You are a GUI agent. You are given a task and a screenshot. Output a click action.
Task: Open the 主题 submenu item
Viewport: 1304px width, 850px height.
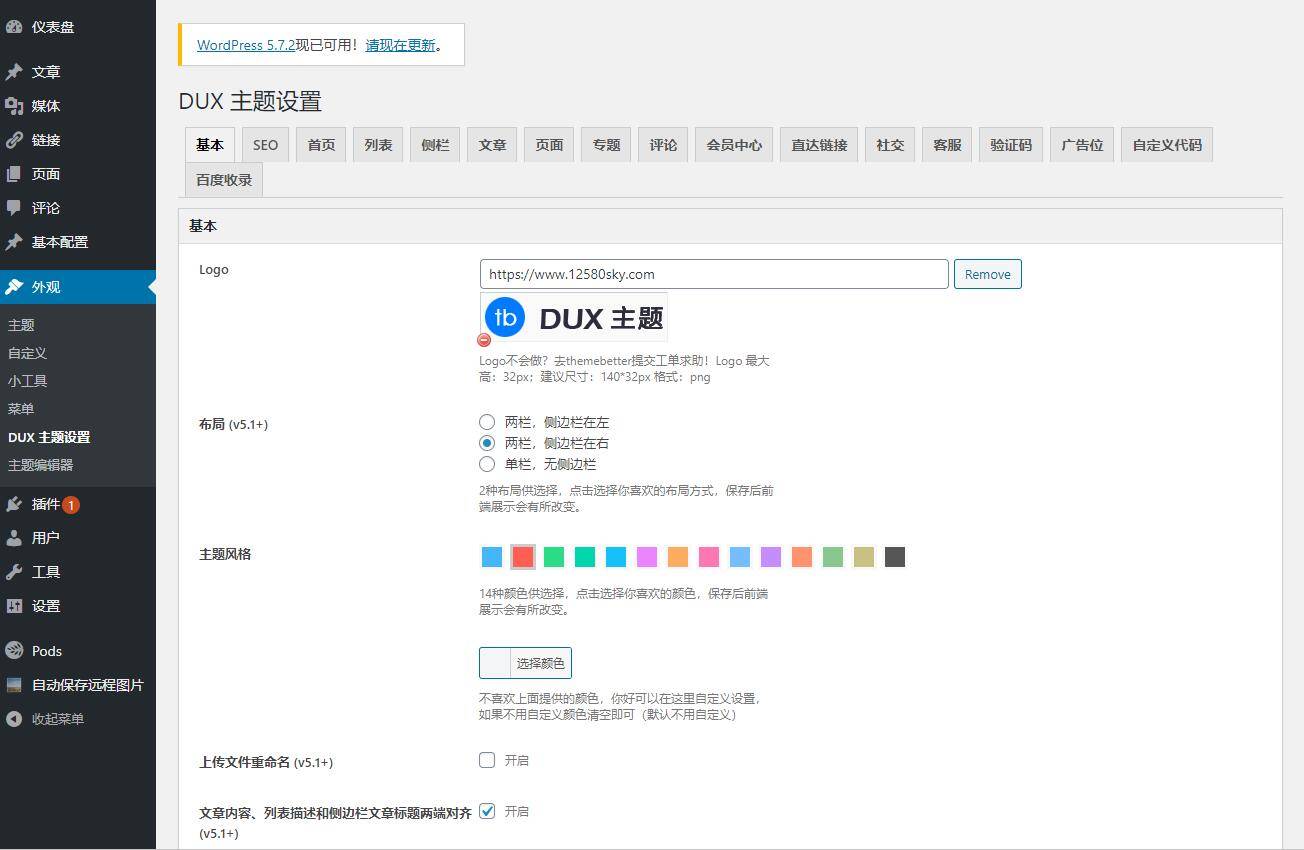21,325
